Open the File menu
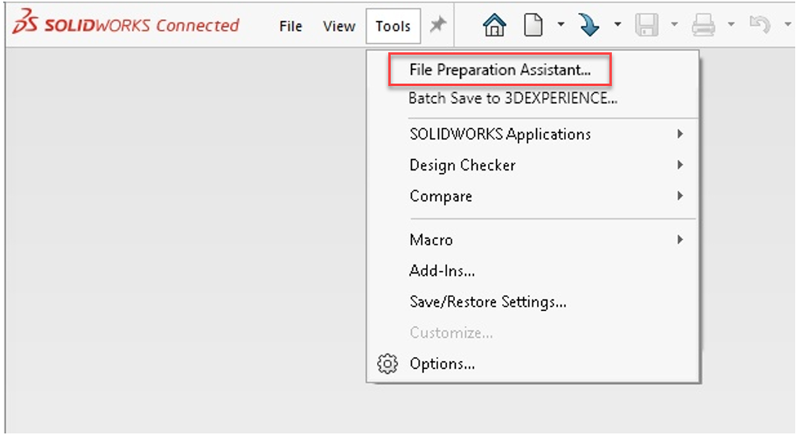 (291, 27)
